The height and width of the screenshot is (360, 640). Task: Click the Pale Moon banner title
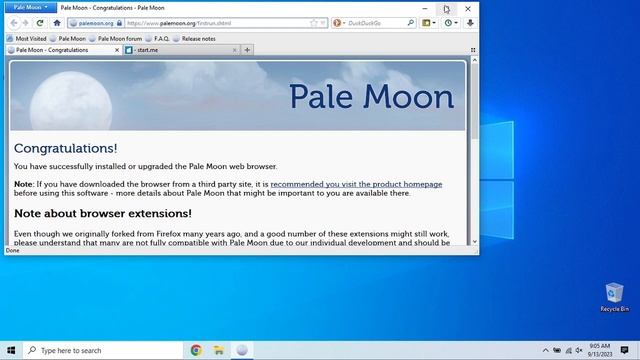(x=371, y=97)
